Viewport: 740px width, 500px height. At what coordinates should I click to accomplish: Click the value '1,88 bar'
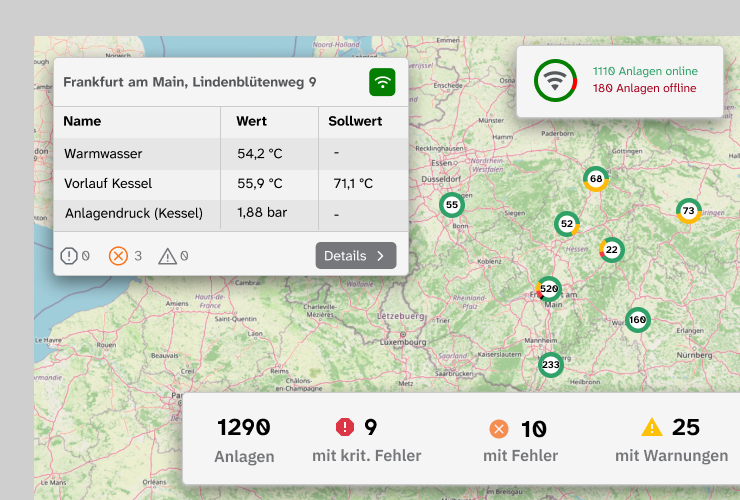click(262, 212)
